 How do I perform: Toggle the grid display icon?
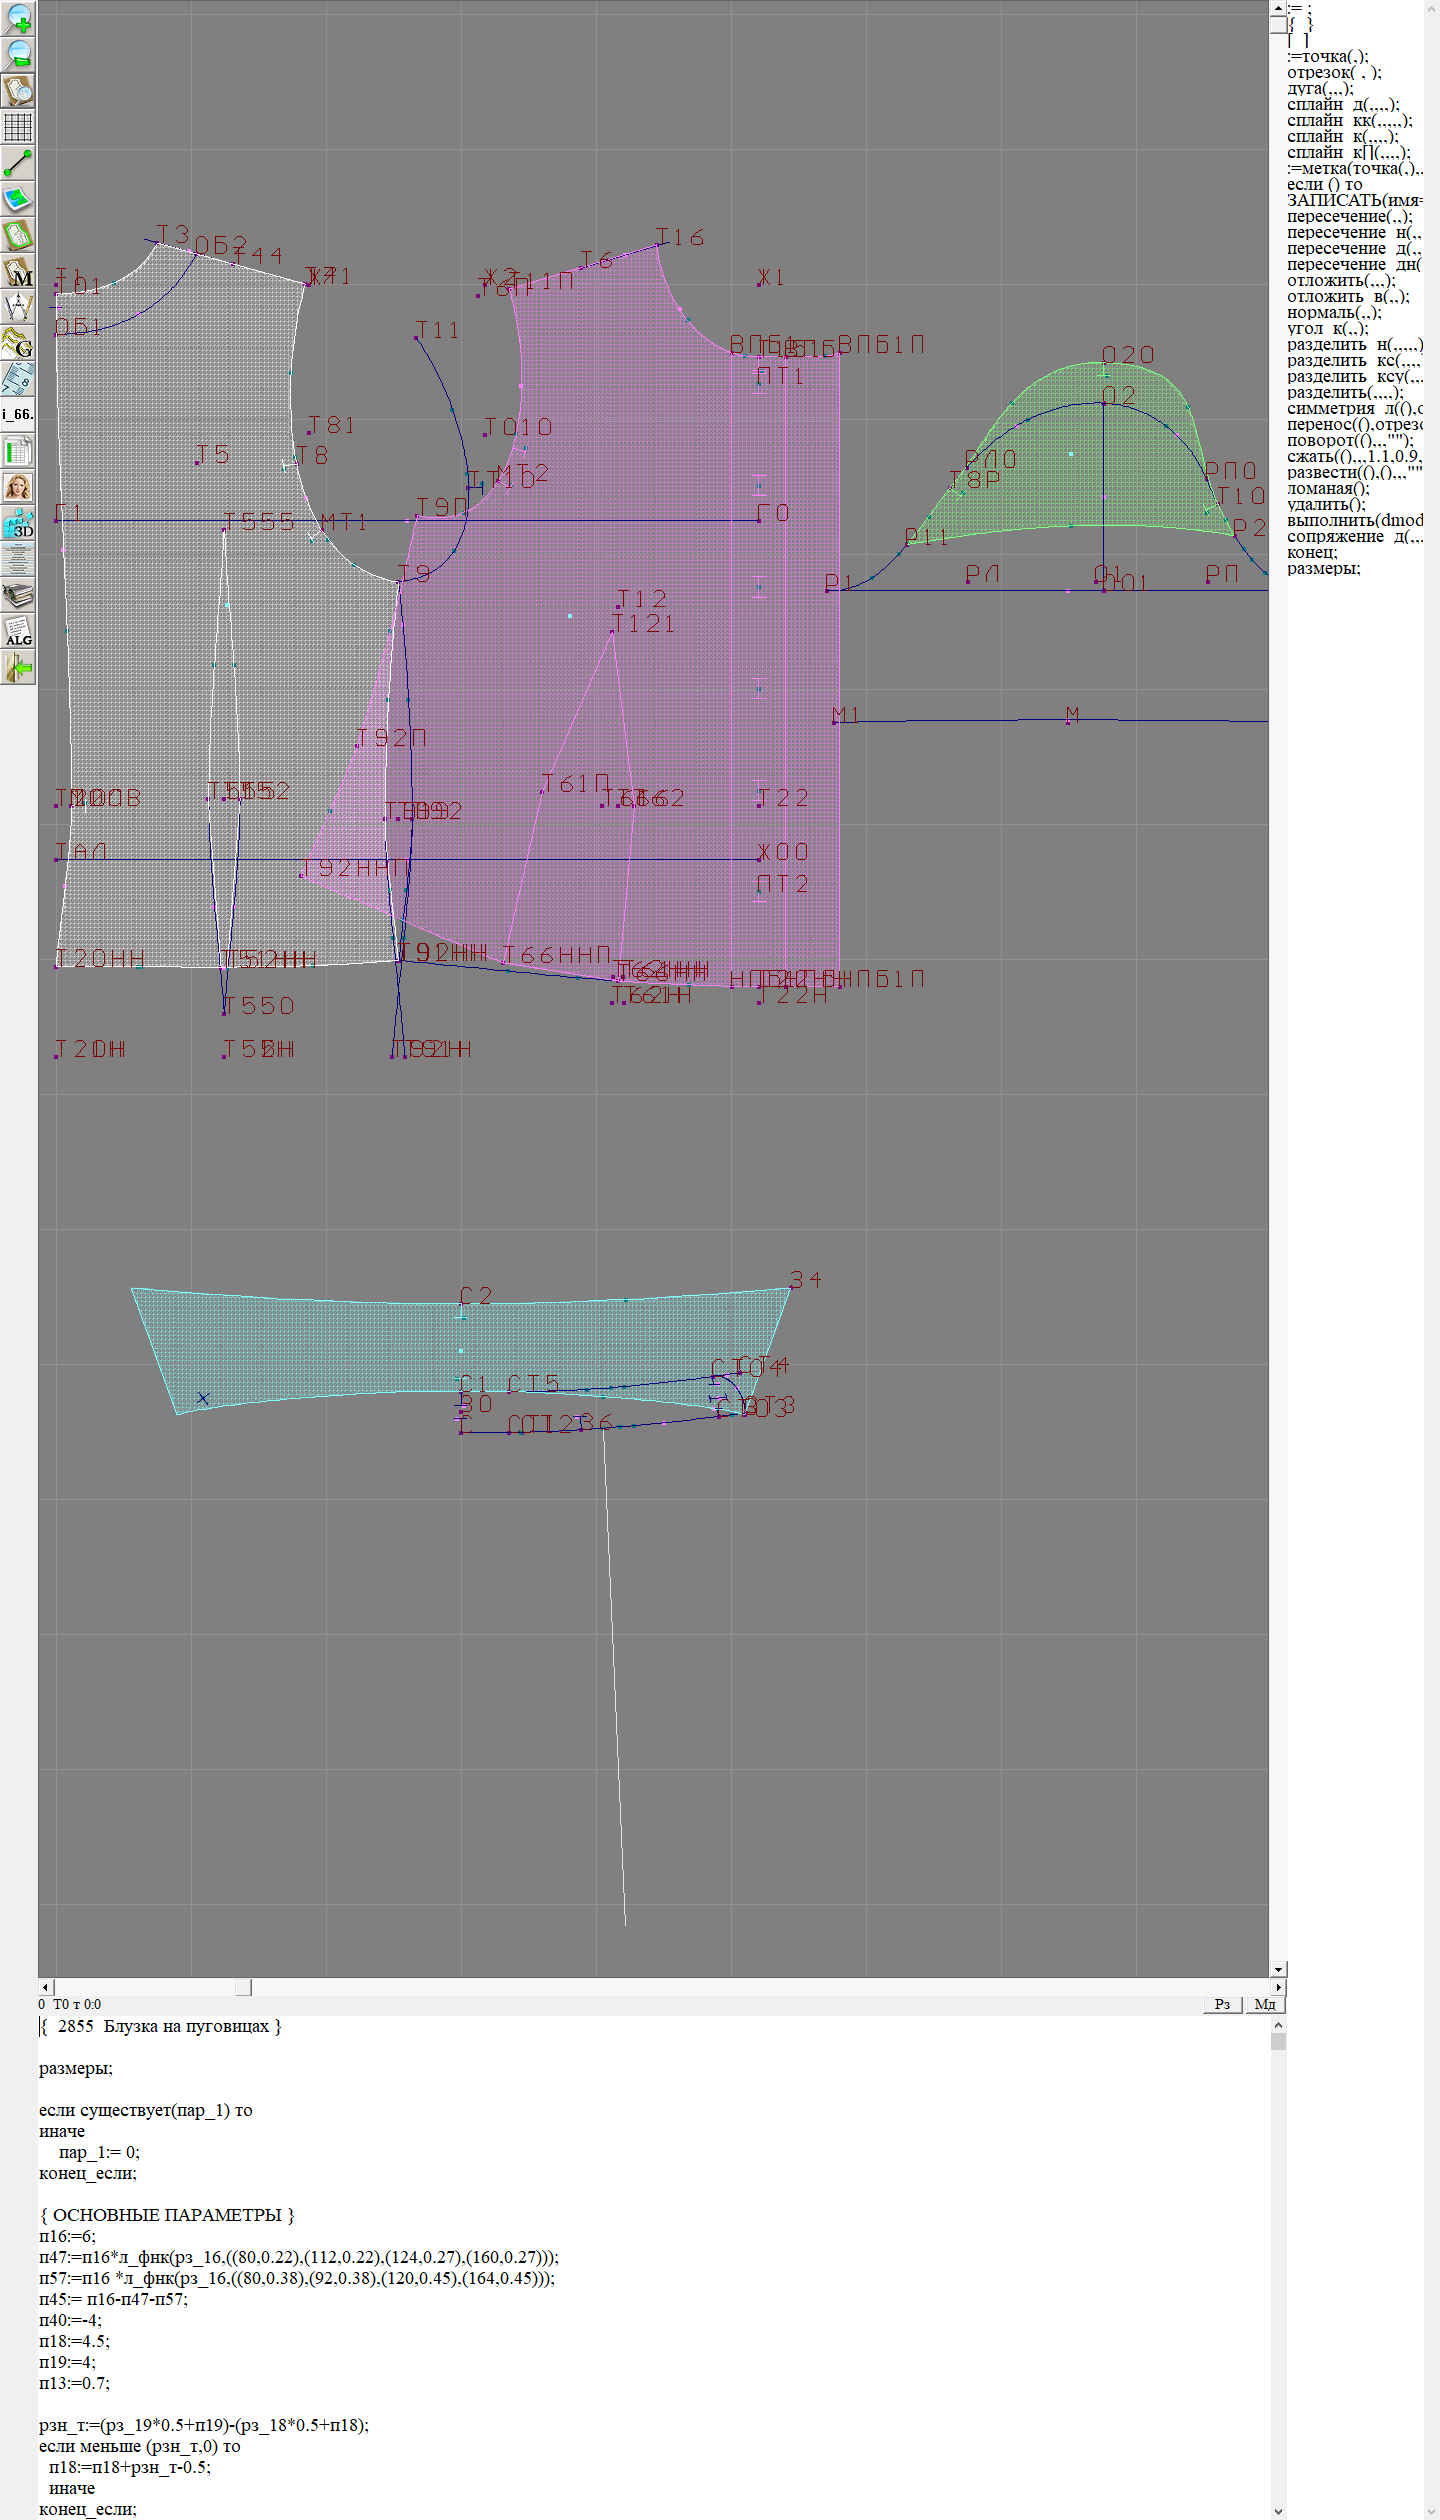coord(18,127)
